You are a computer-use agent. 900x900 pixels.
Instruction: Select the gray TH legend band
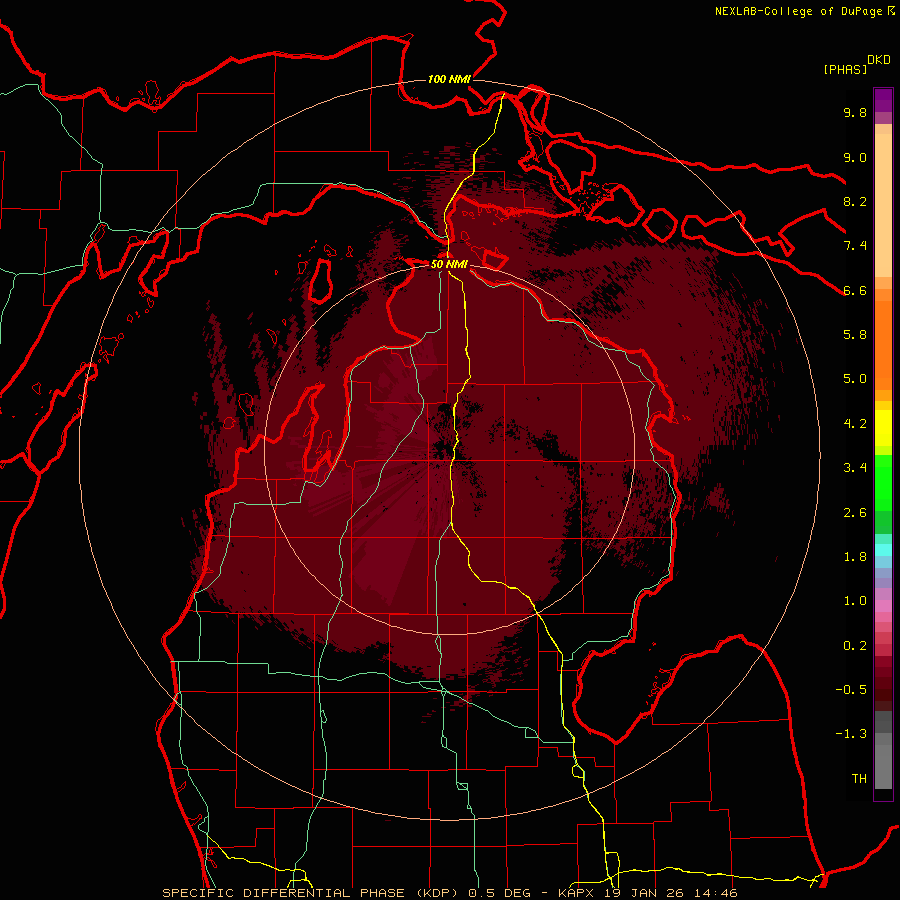point(883,779)
